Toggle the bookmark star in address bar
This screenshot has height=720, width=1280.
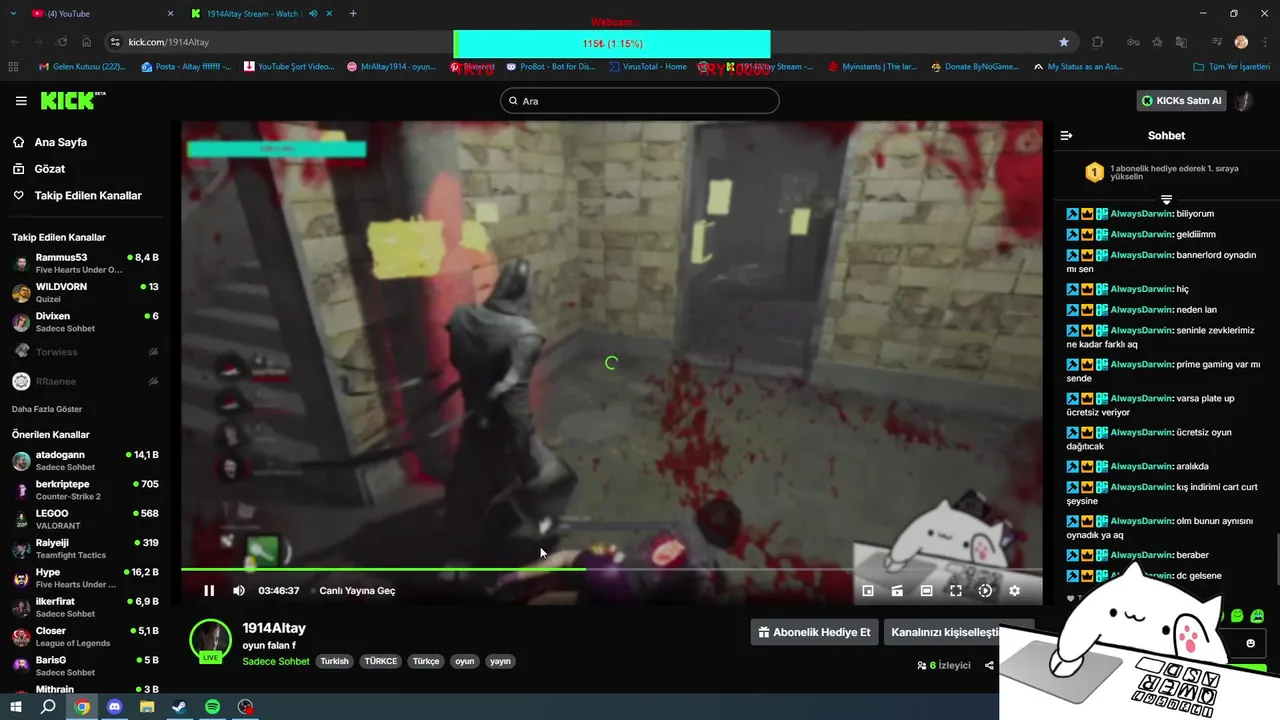(x=1064, y=42)
